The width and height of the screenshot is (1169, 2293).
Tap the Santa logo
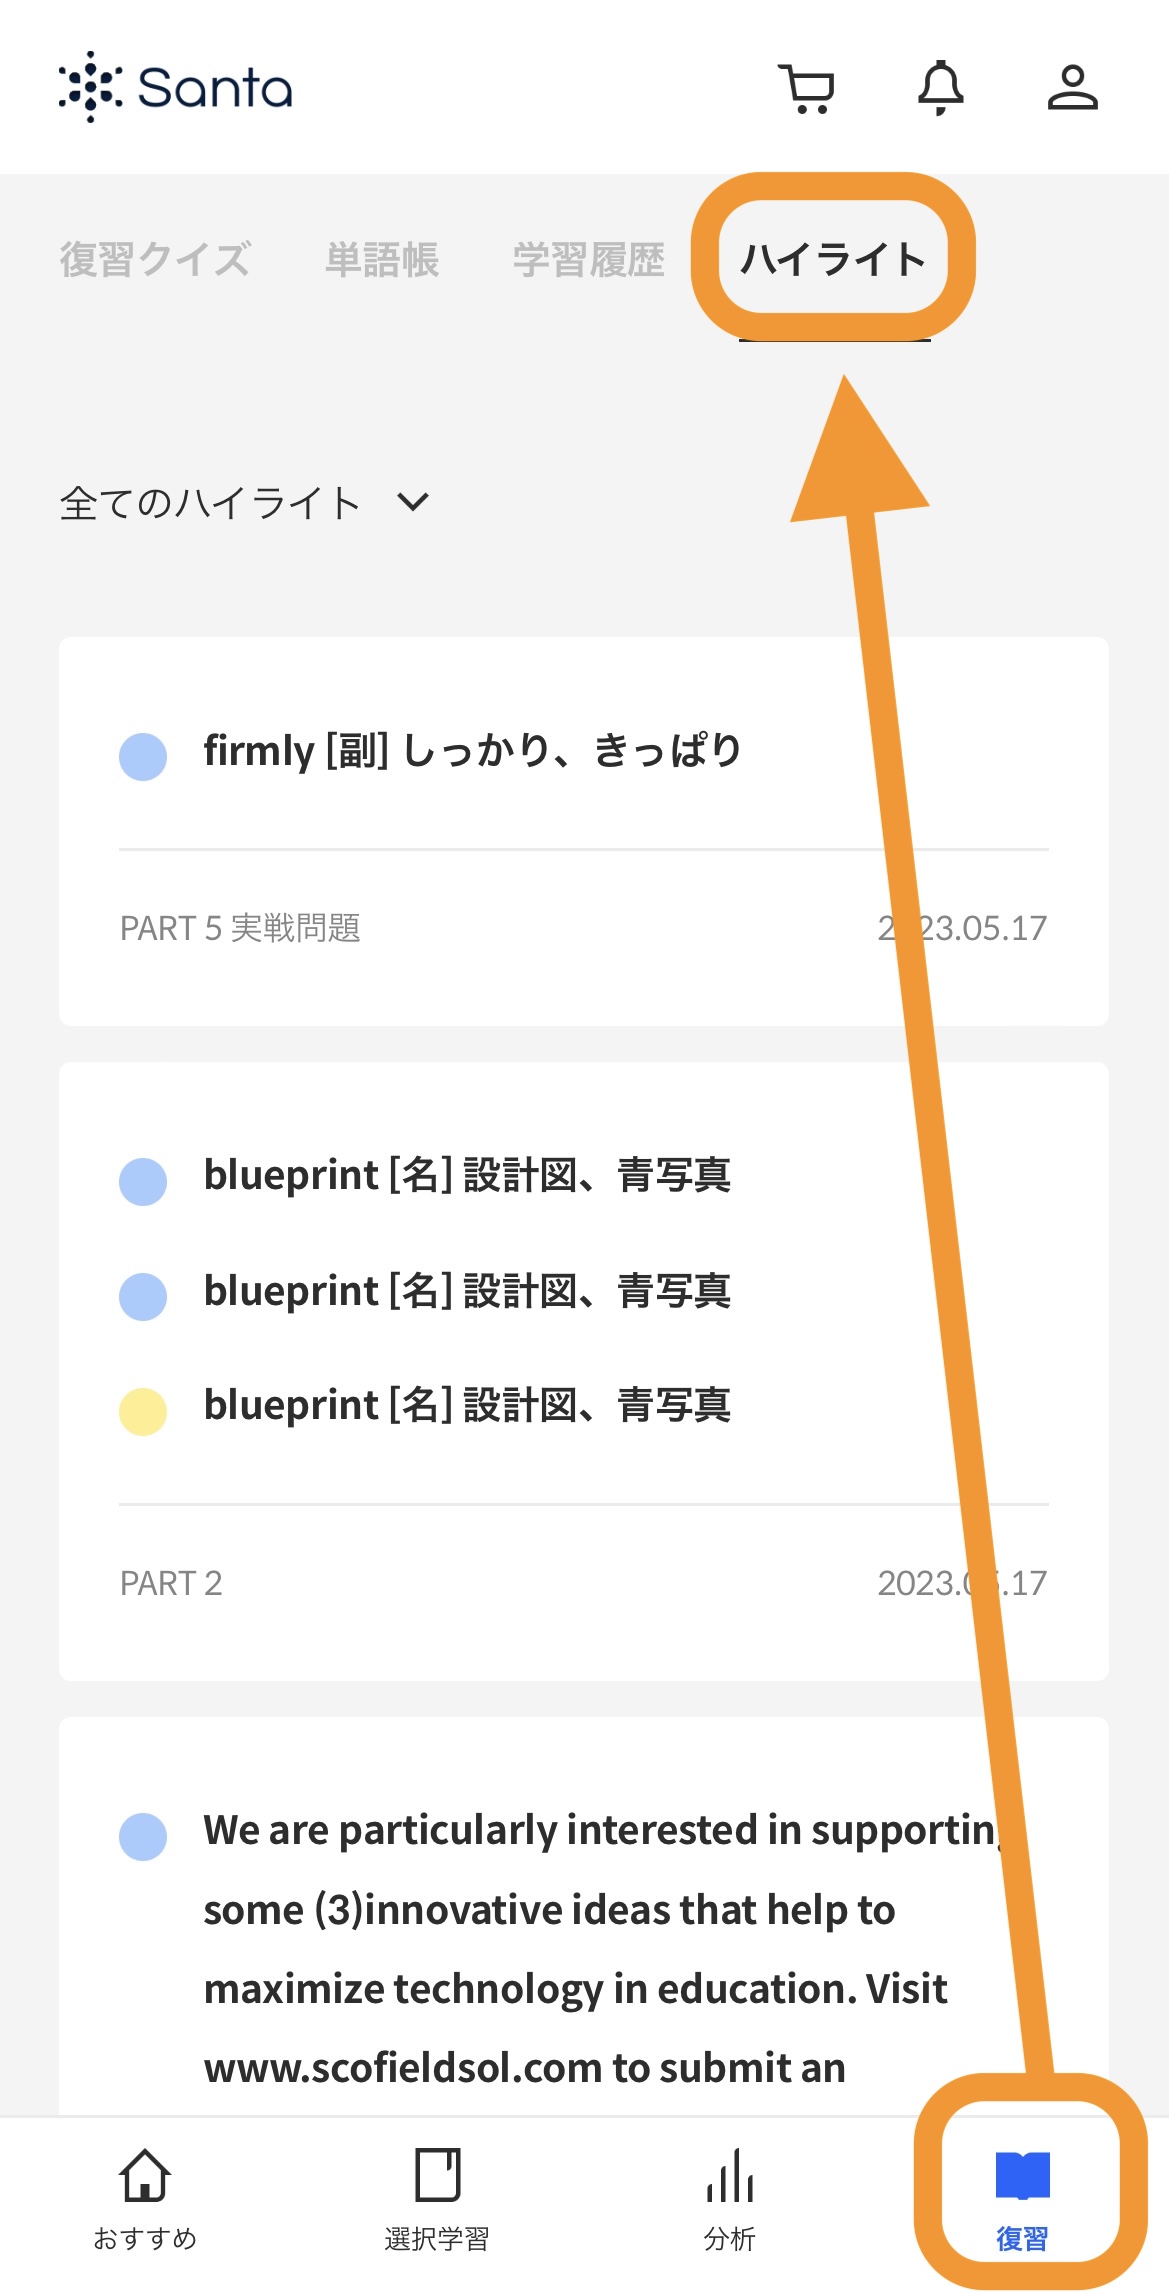(x=175, y=87)
